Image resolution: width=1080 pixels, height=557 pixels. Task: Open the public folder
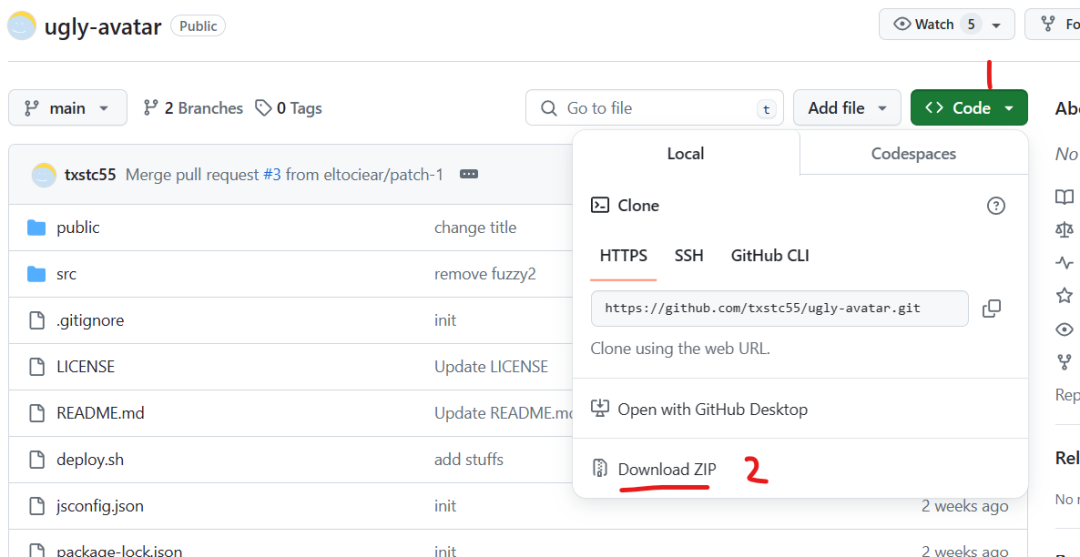78,228
